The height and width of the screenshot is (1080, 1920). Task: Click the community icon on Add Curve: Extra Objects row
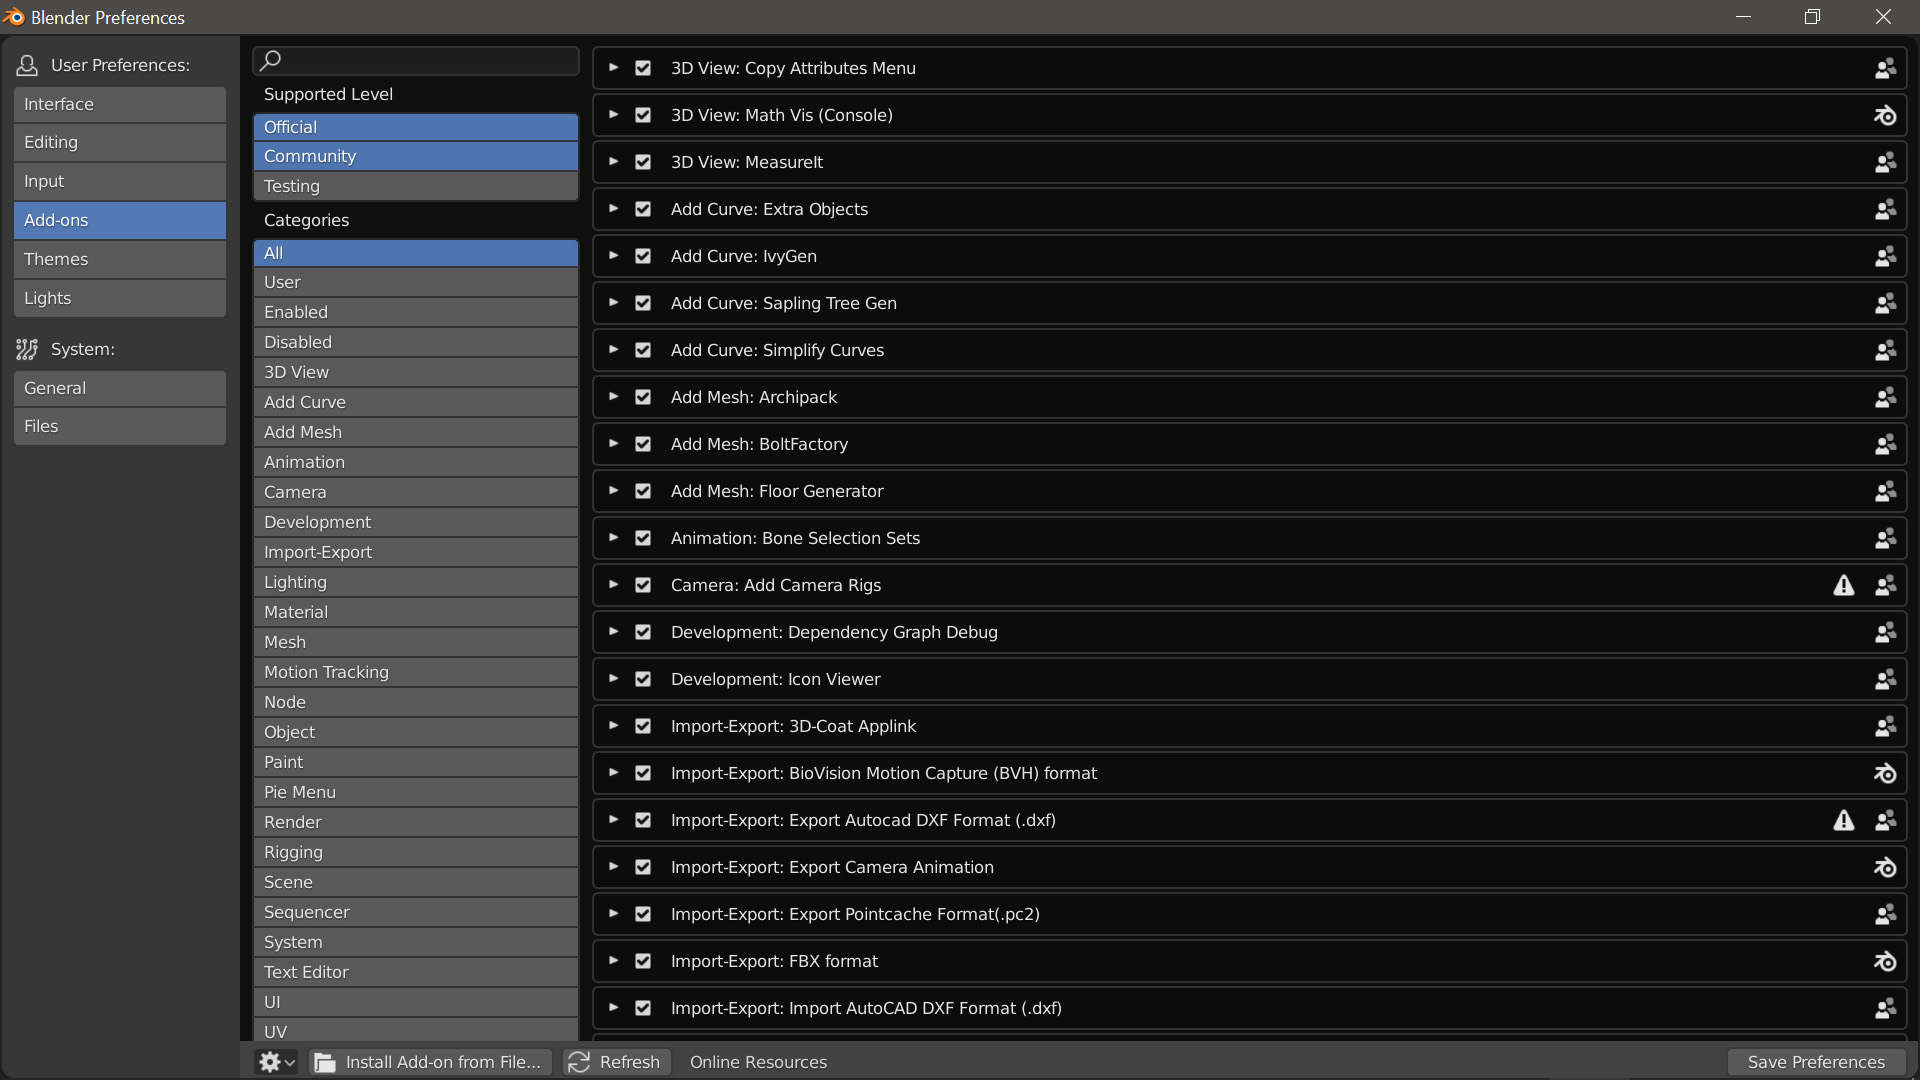(x=1885, y=209)
